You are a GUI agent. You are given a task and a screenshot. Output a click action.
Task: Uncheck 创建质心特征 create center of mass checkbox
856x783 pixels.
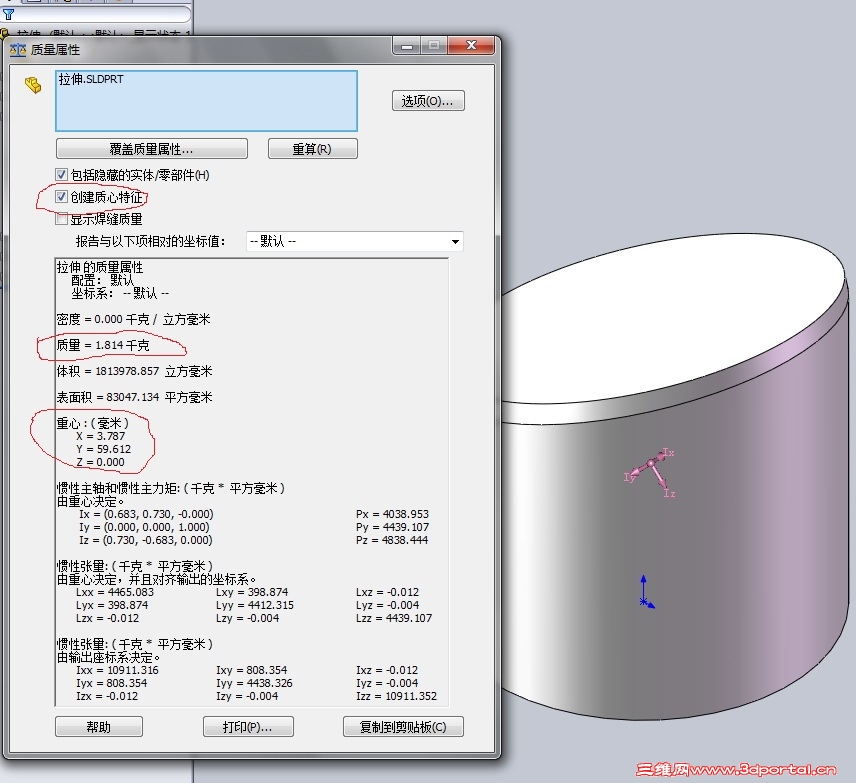tap(62, 197)
